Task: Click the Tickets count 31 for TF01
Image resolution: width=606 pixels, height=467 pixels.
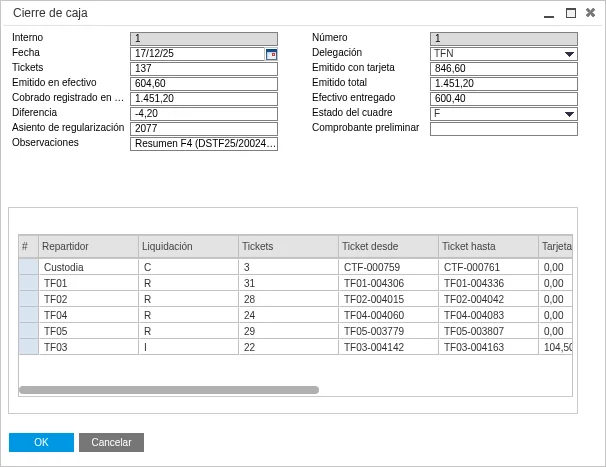Action: (x=288, y=283)
